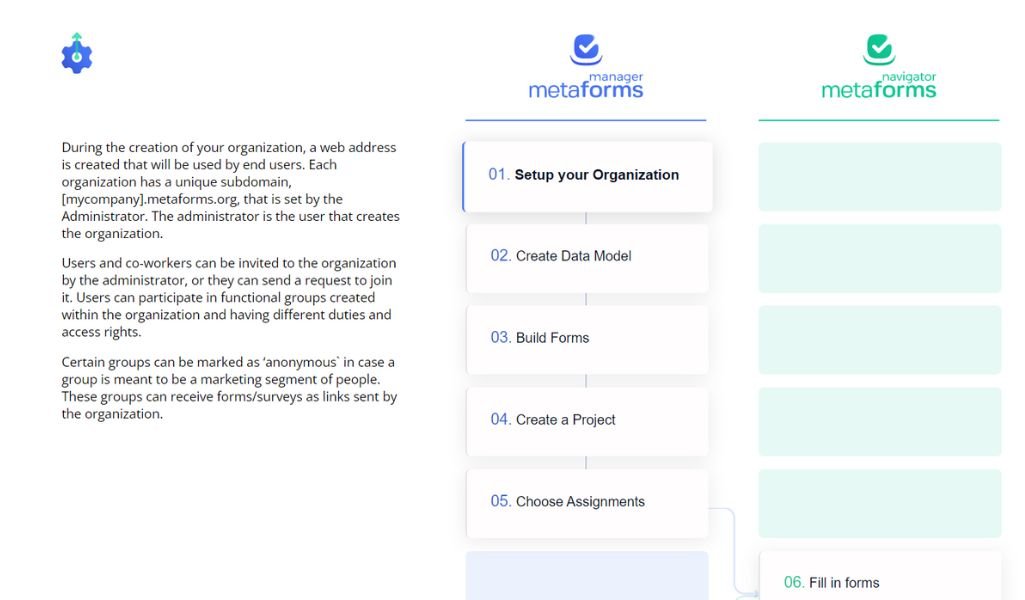This screenshot has height=600, width=1025.
Task: Open the metaforms navigator wordmark logo
Action: coord(879,86)
